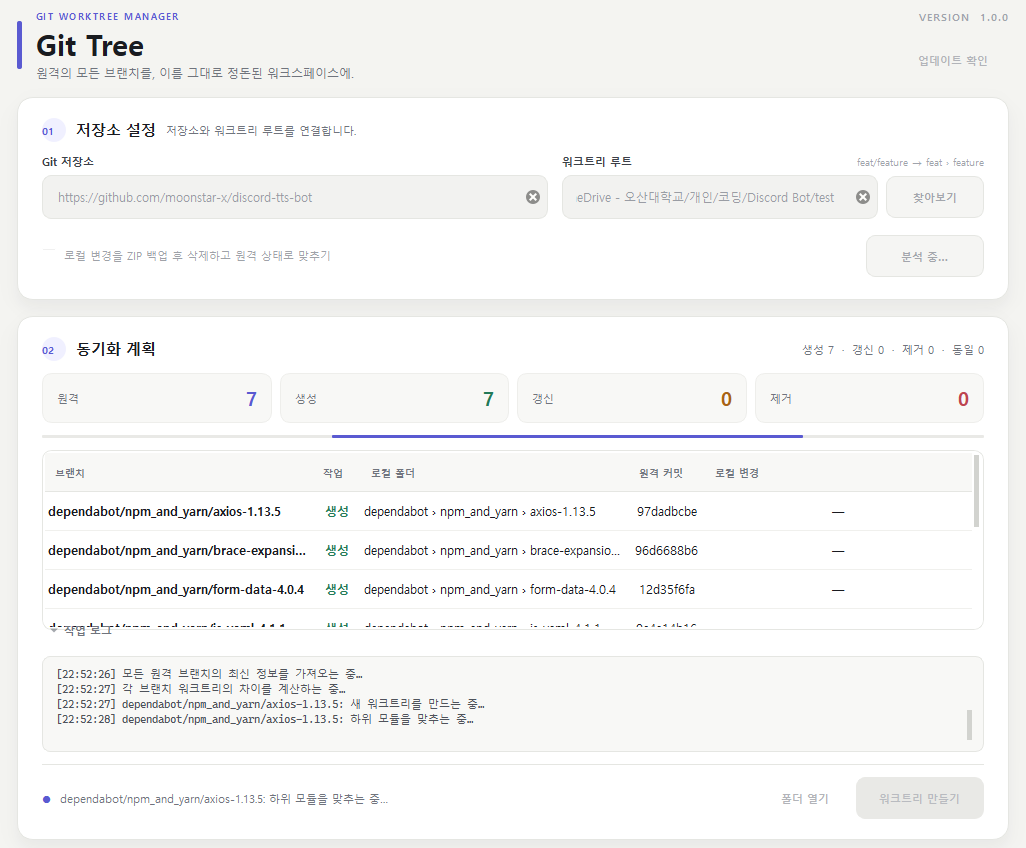The width and height of the screenshot is (1026, 848).
Task: Click local folder path axios-1.13.5
Action: point(480,512)
